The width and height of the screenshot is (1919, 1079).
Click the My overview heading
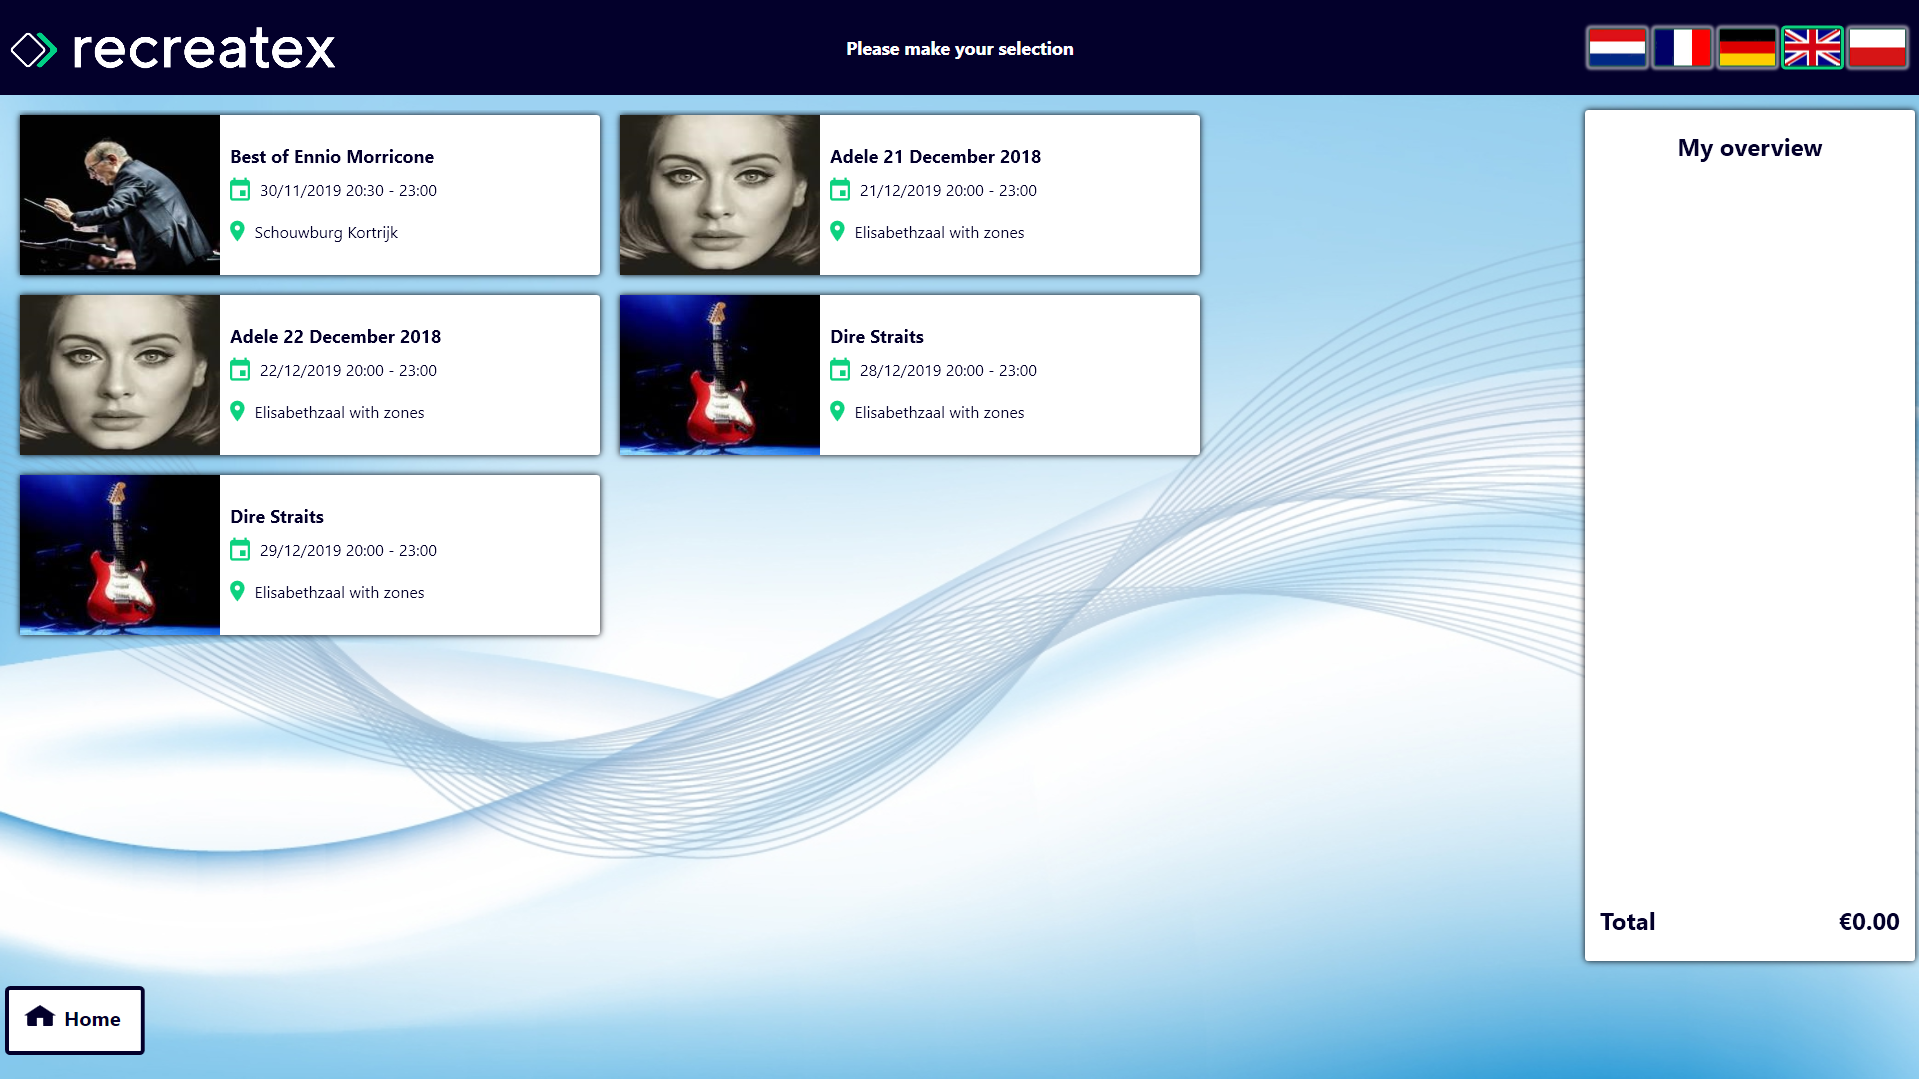coord(1750,148)
